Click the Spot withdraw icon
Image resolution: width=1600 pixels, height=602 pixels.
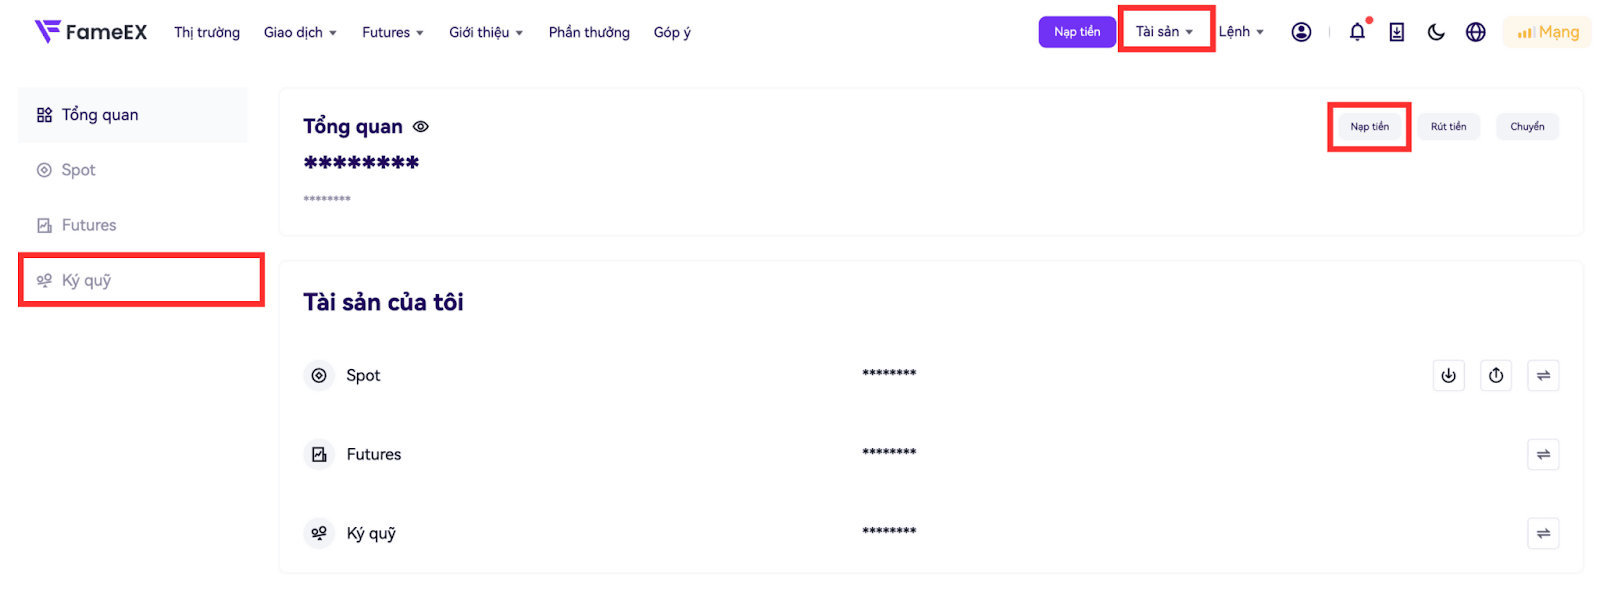click(1496, 376)
